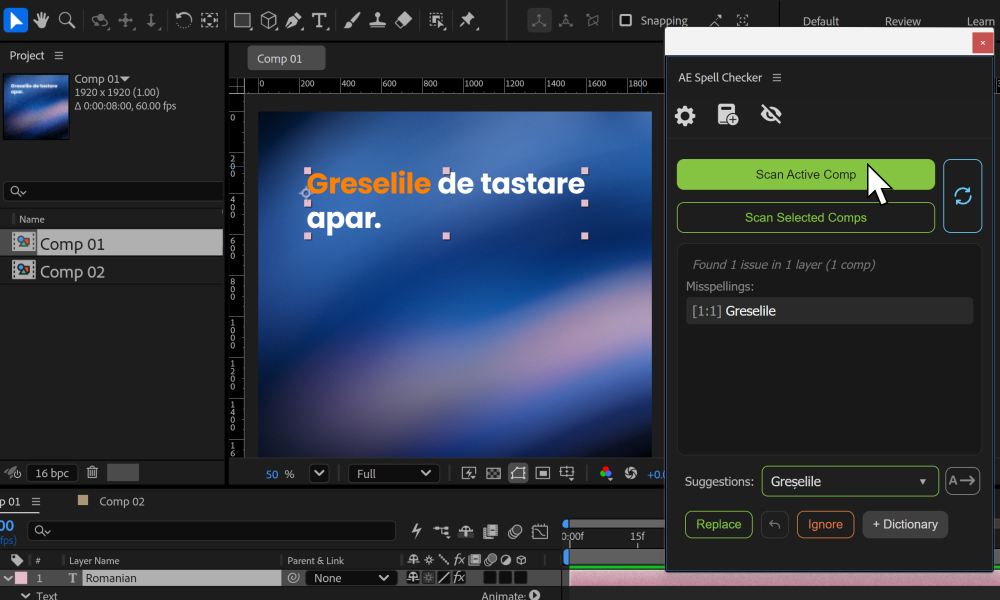The width and height of the screenshot is (1000, 600).
Task: Select the Roto Brush tool
Action: tap(437, 21)
